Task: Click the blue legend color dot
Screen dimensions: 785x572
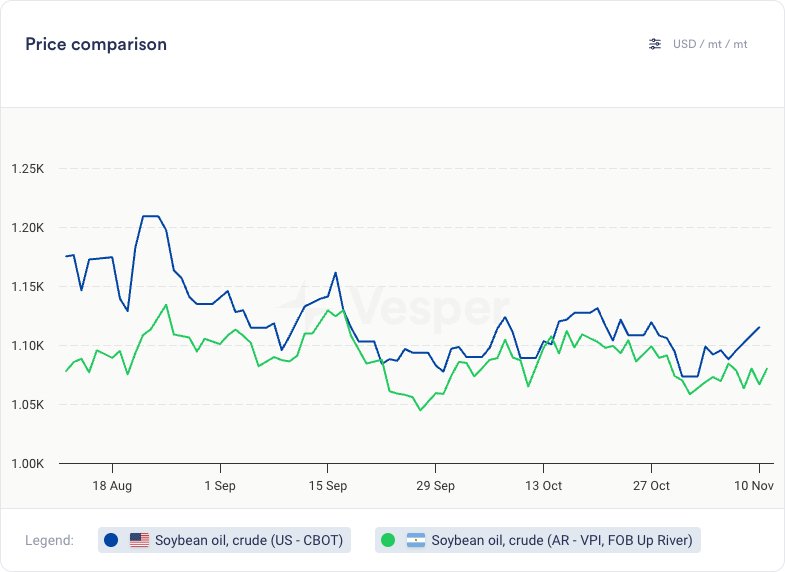Action: (x=111, y=541)
